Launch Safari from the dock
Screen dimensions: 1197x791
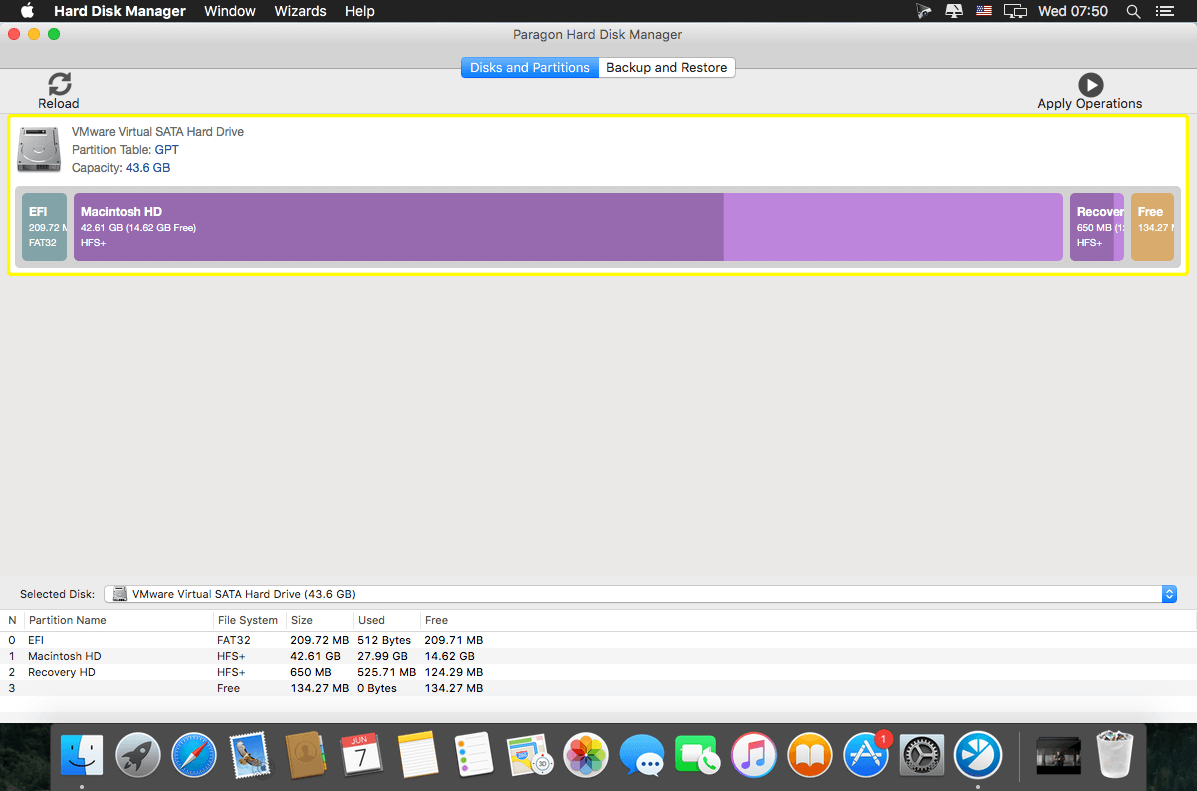click(x=193, y=755)
